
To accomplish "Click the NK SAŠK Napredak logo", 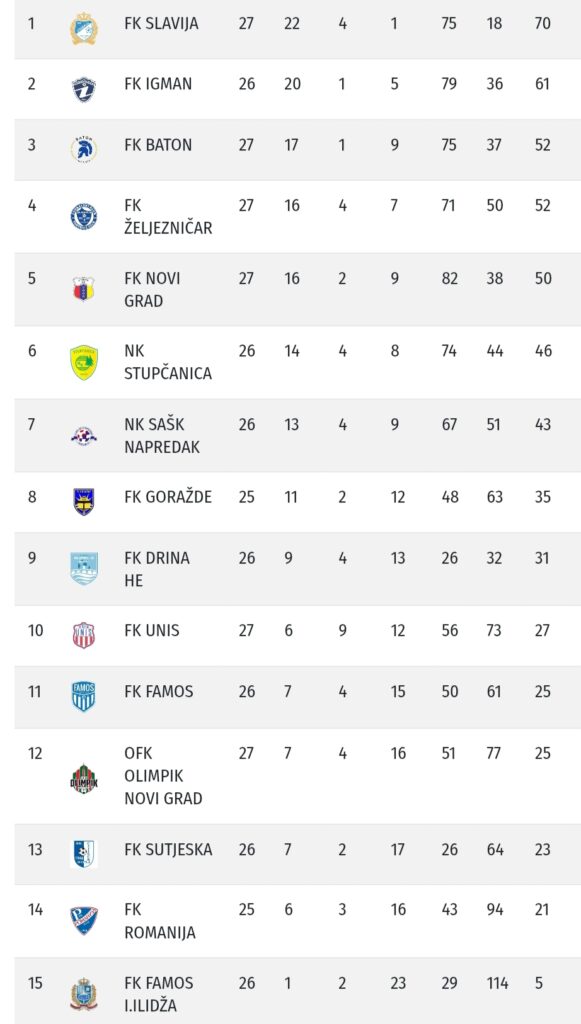I will point(84,435).
